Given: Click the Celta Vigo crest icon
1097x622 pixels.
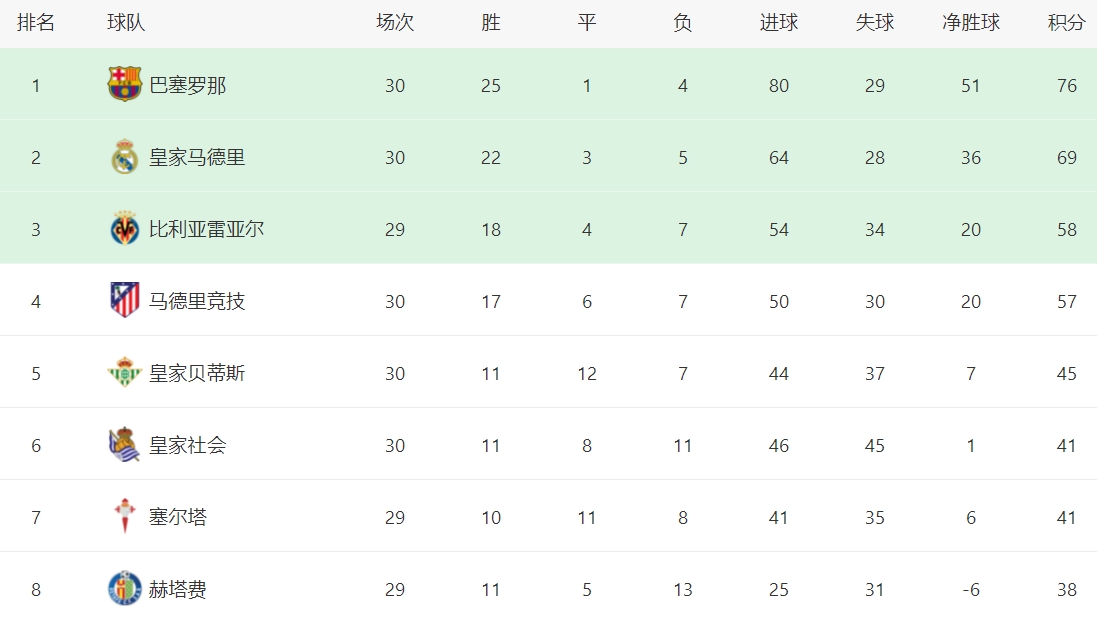Looking at the screenshot, I should 125,517.
